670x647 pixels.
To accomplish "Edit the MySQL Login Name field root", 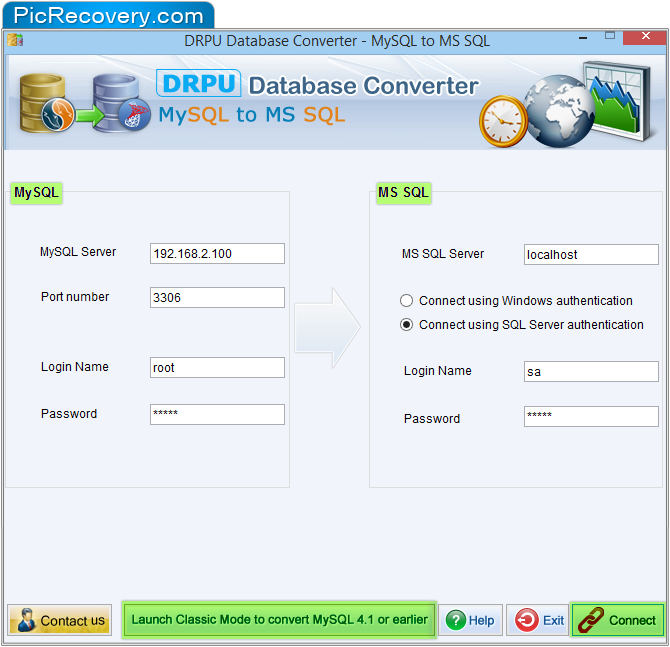I will tap(217, 368).
